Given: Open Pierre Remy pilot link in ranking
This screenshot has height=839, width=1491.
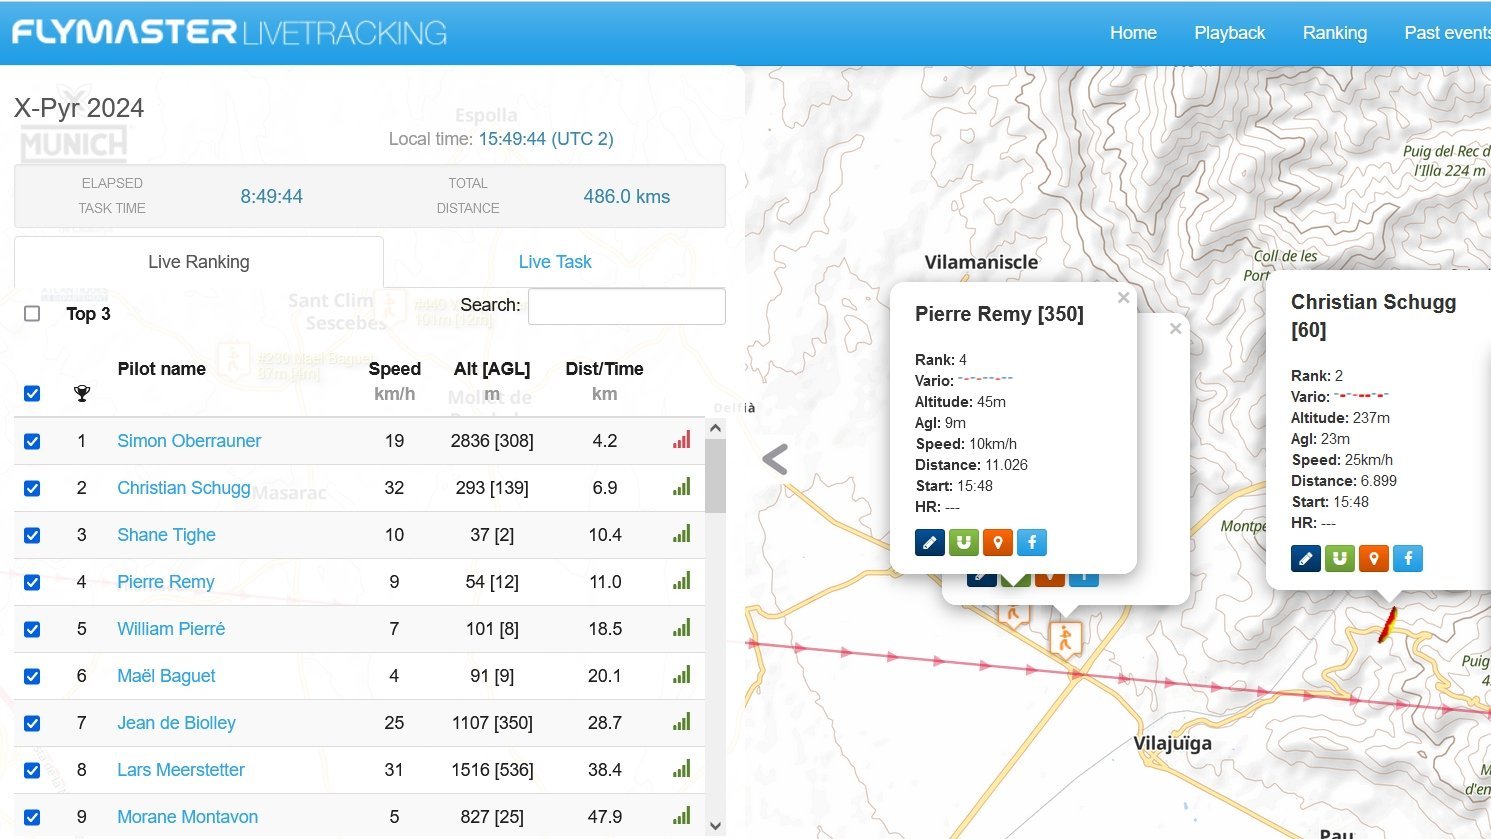Looking at the screenshot, I should [x=166, y=582].
